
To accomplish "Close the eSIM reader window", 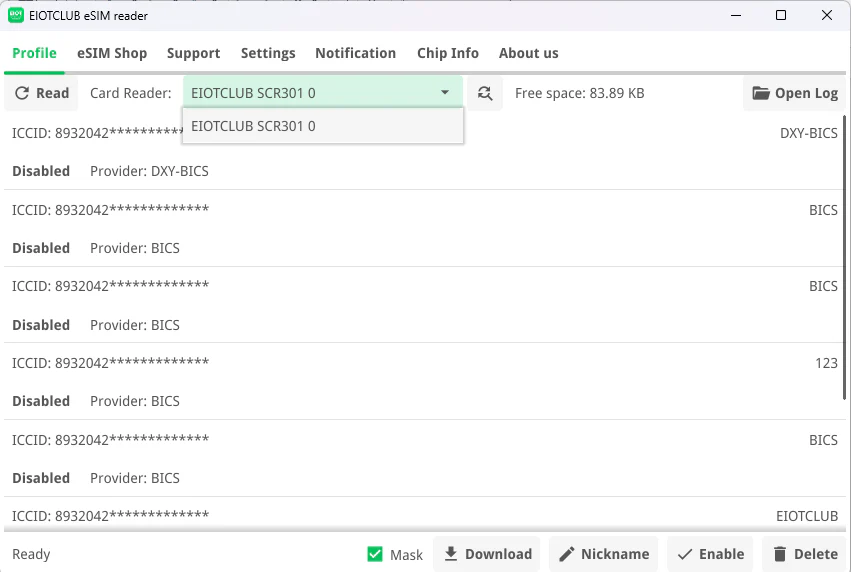I will (x=827, y=15).
